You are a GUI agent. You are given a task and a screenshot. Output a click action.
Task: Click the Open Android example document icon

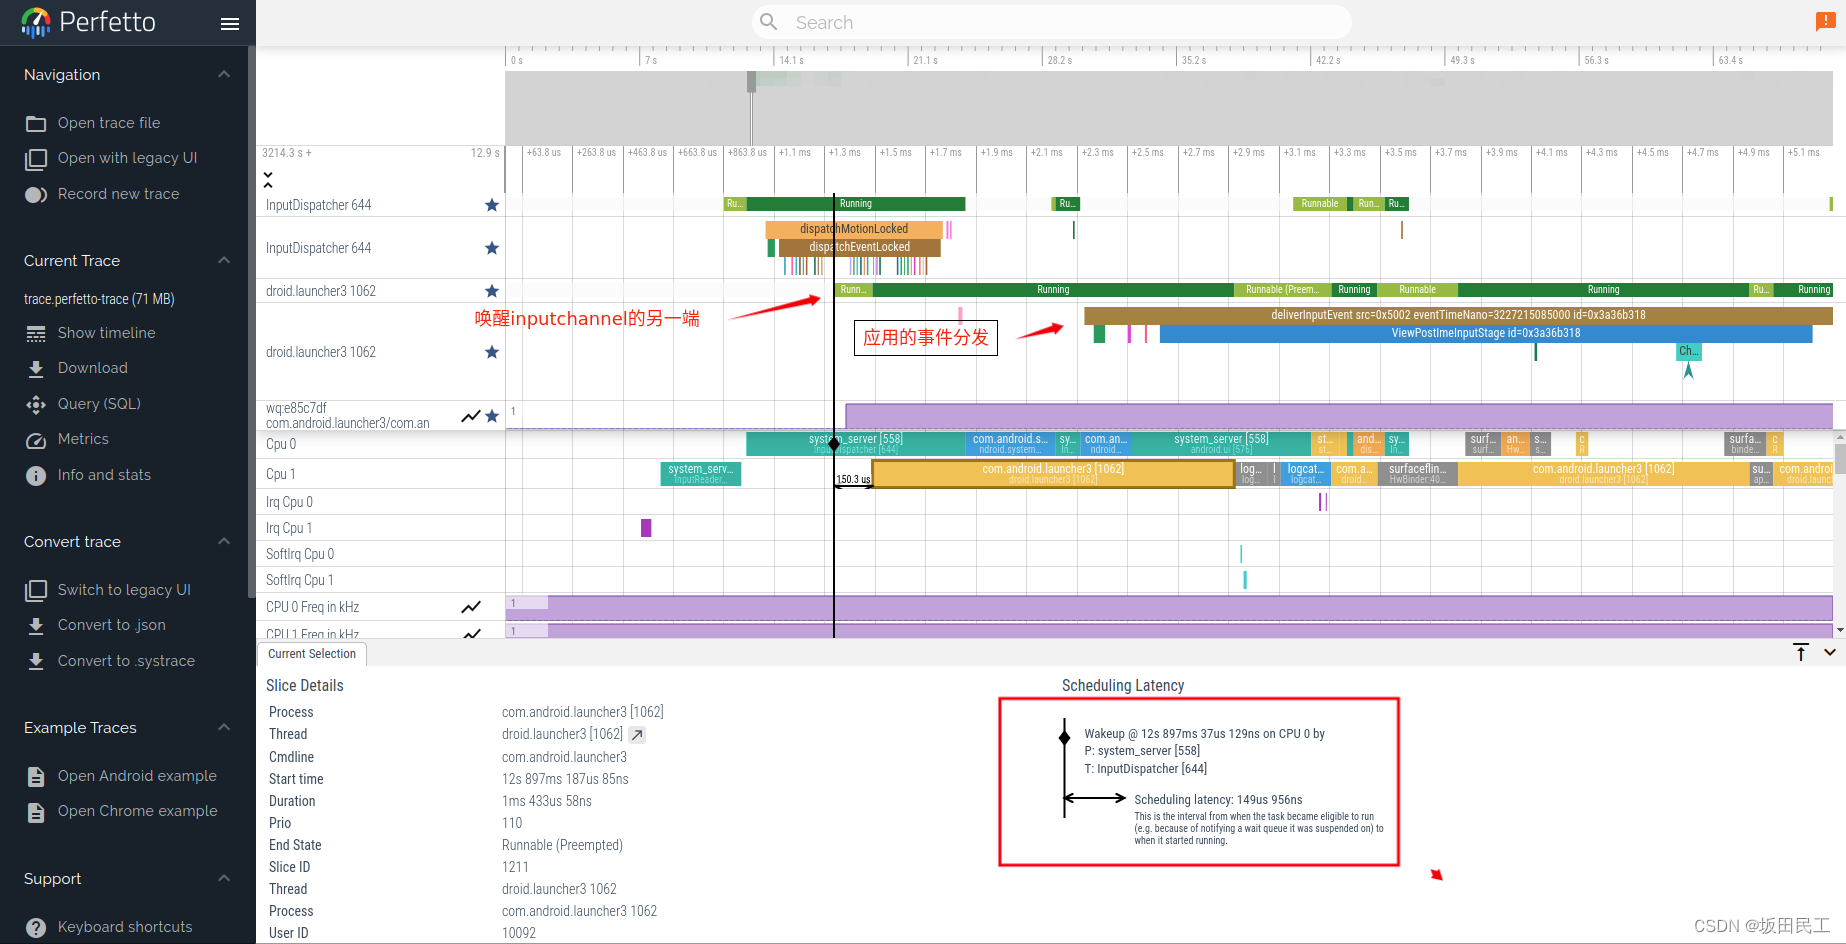click(36, 776)
